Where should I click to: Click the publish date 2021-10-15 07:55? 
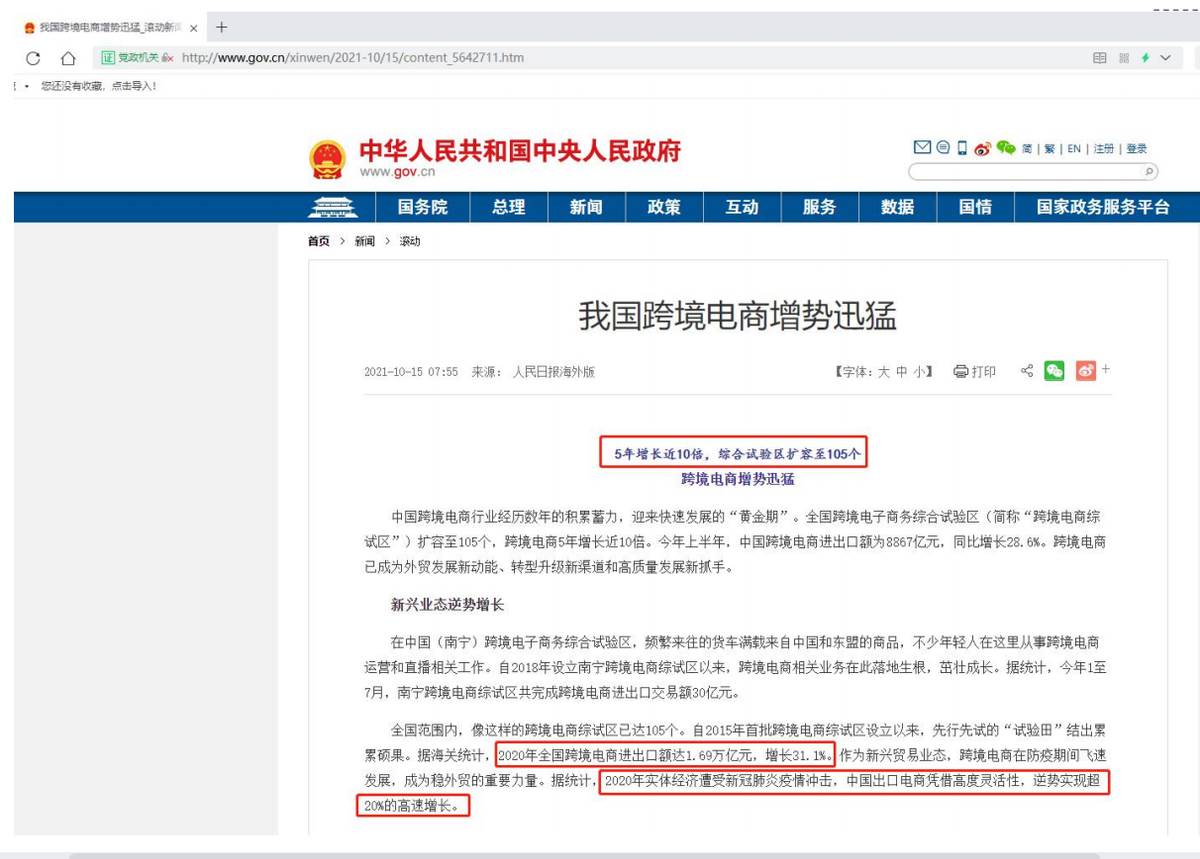[x=411, y=372]
